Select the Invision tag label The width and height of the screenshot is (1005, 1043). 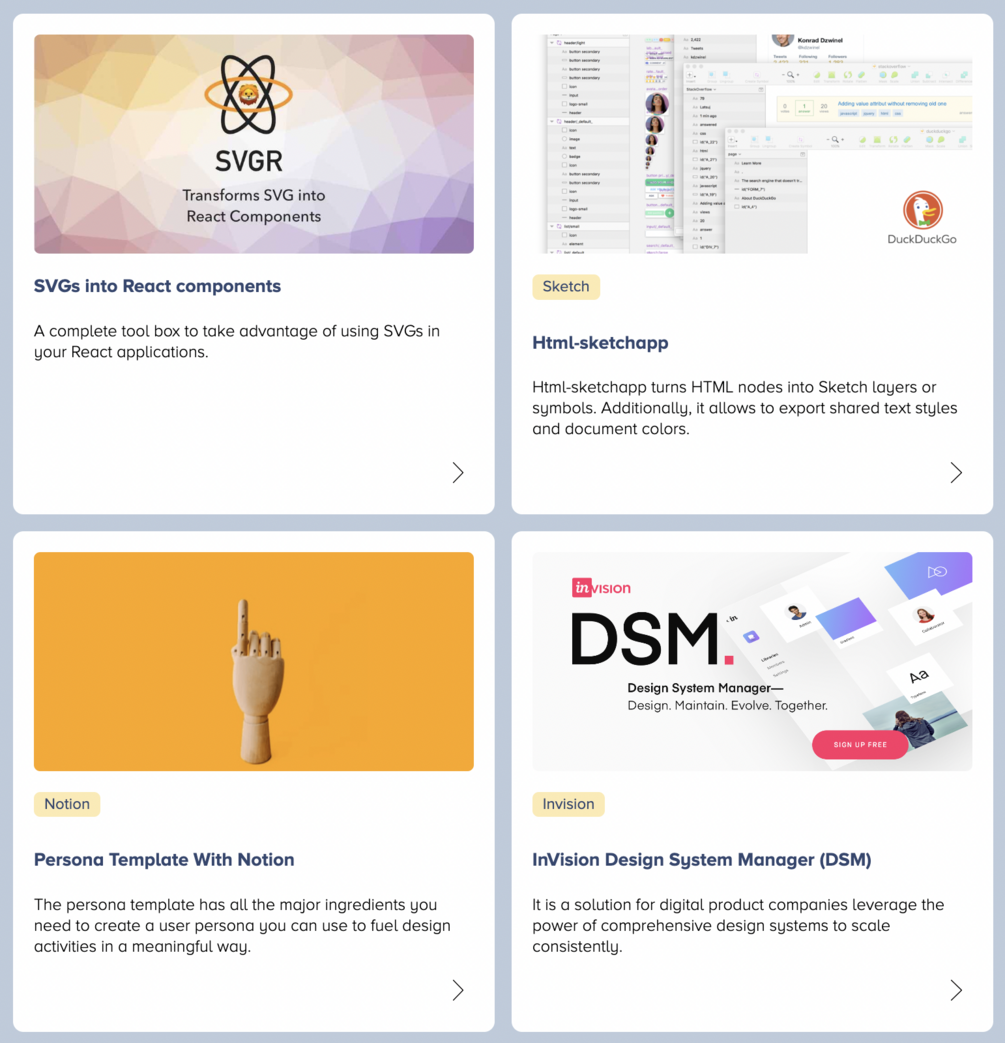click(x=568, y=804)
